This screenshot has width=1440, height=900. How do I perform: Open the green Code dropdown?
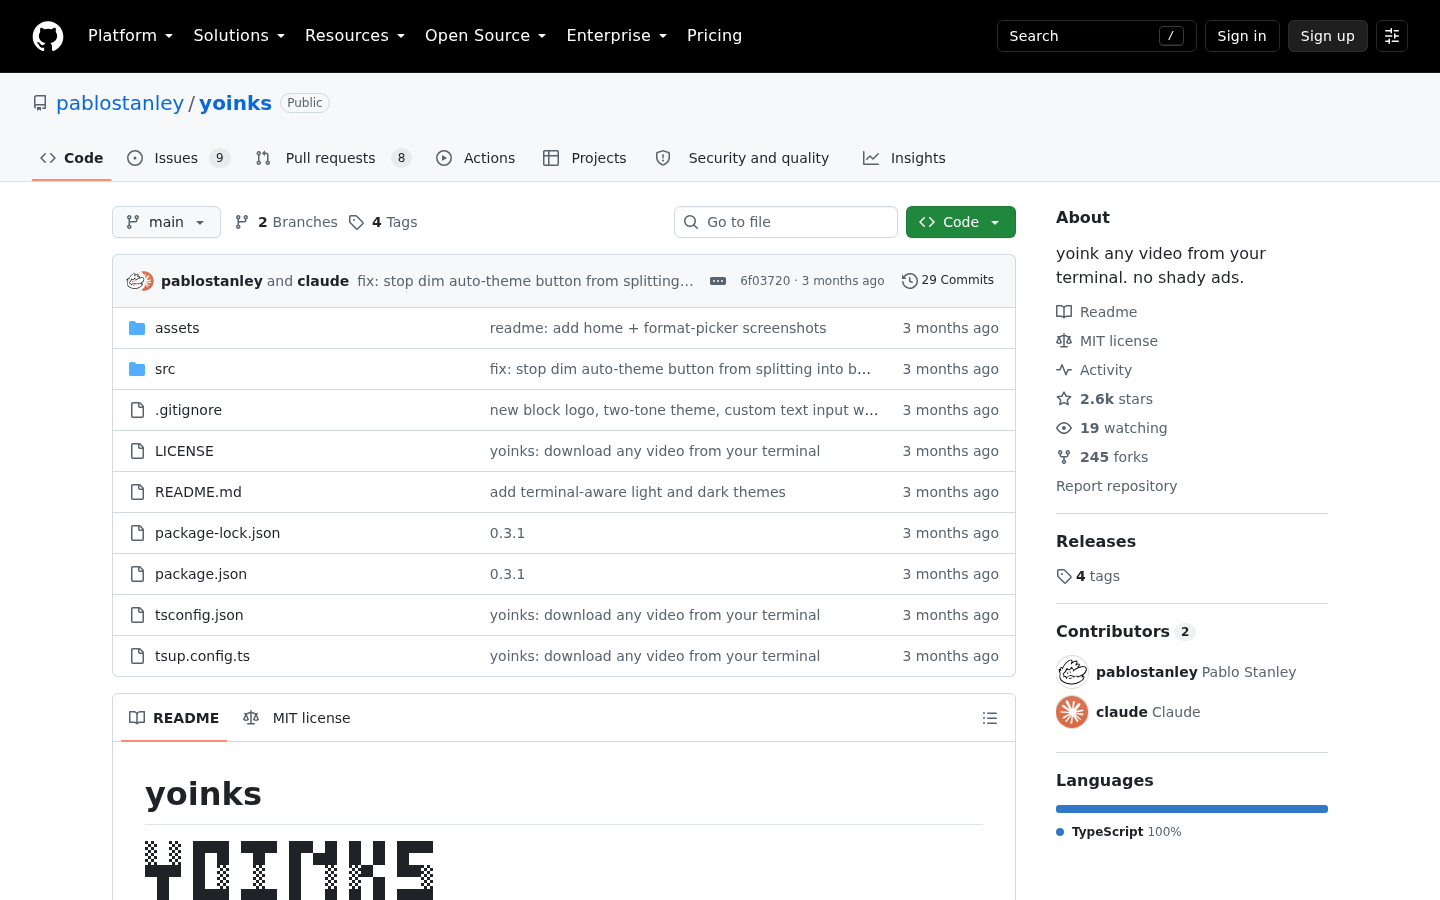coord(961,222)
